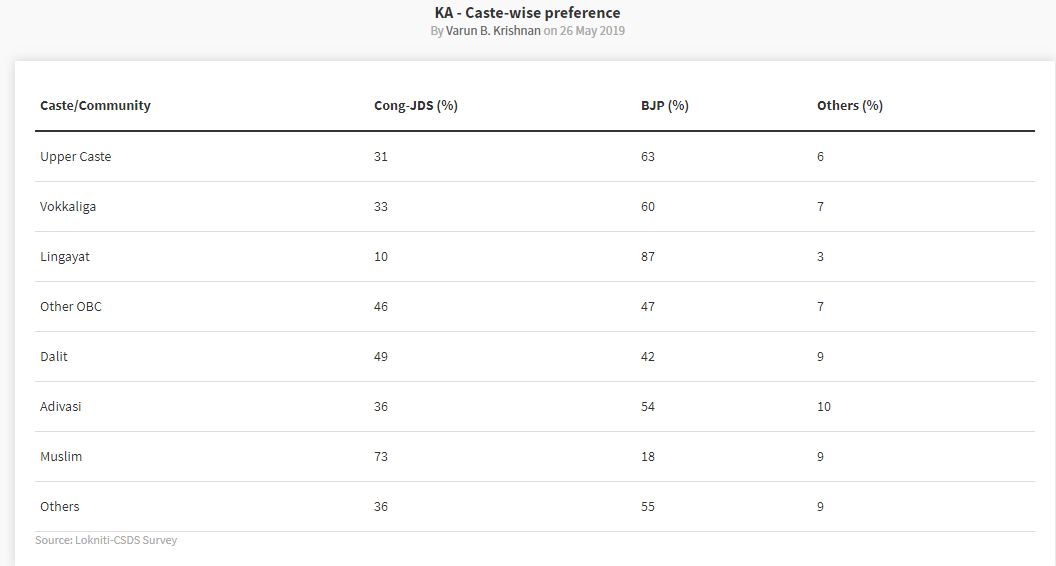This screenshot has height=566, width=1056.
Task: Click the BJP (%) column header
Action: coord(665,106)
